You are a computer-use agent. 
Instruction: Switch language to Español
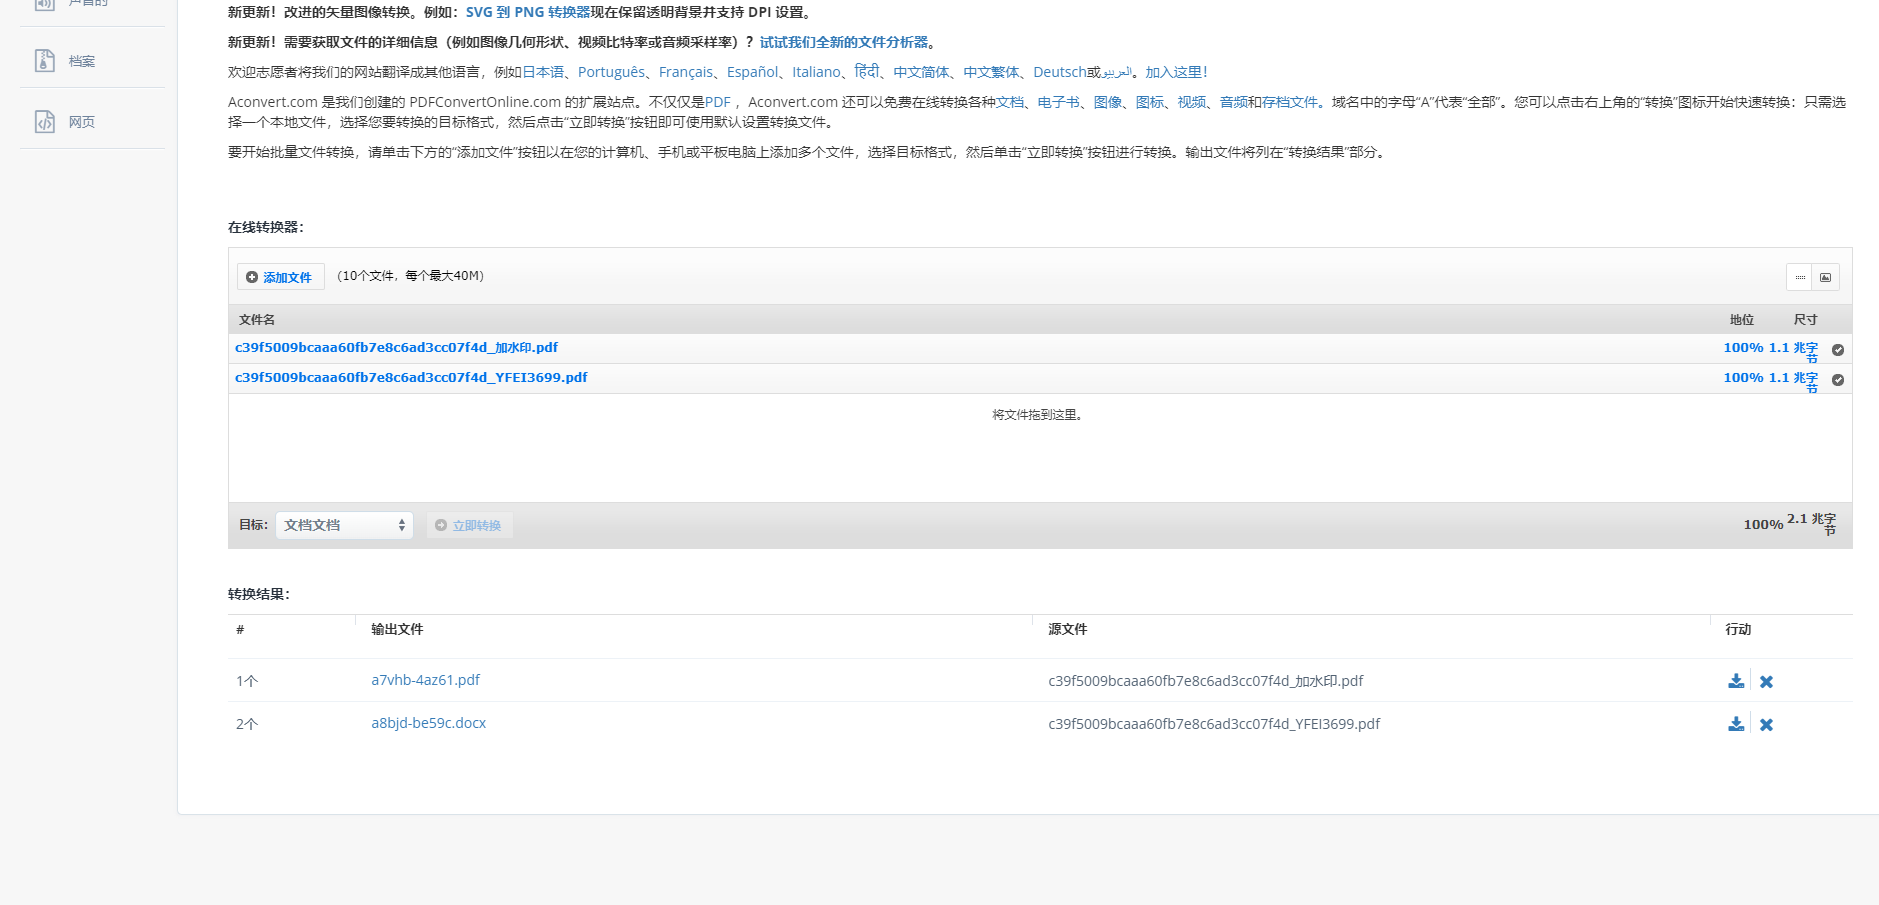tap(752, 72)
